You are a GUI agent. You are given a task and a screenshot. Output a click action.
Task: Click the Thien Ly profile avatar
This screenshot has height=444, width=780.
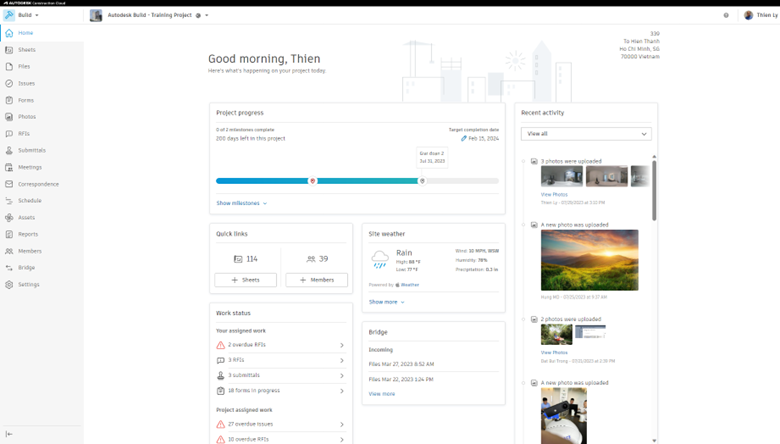(x=748, y=15)
